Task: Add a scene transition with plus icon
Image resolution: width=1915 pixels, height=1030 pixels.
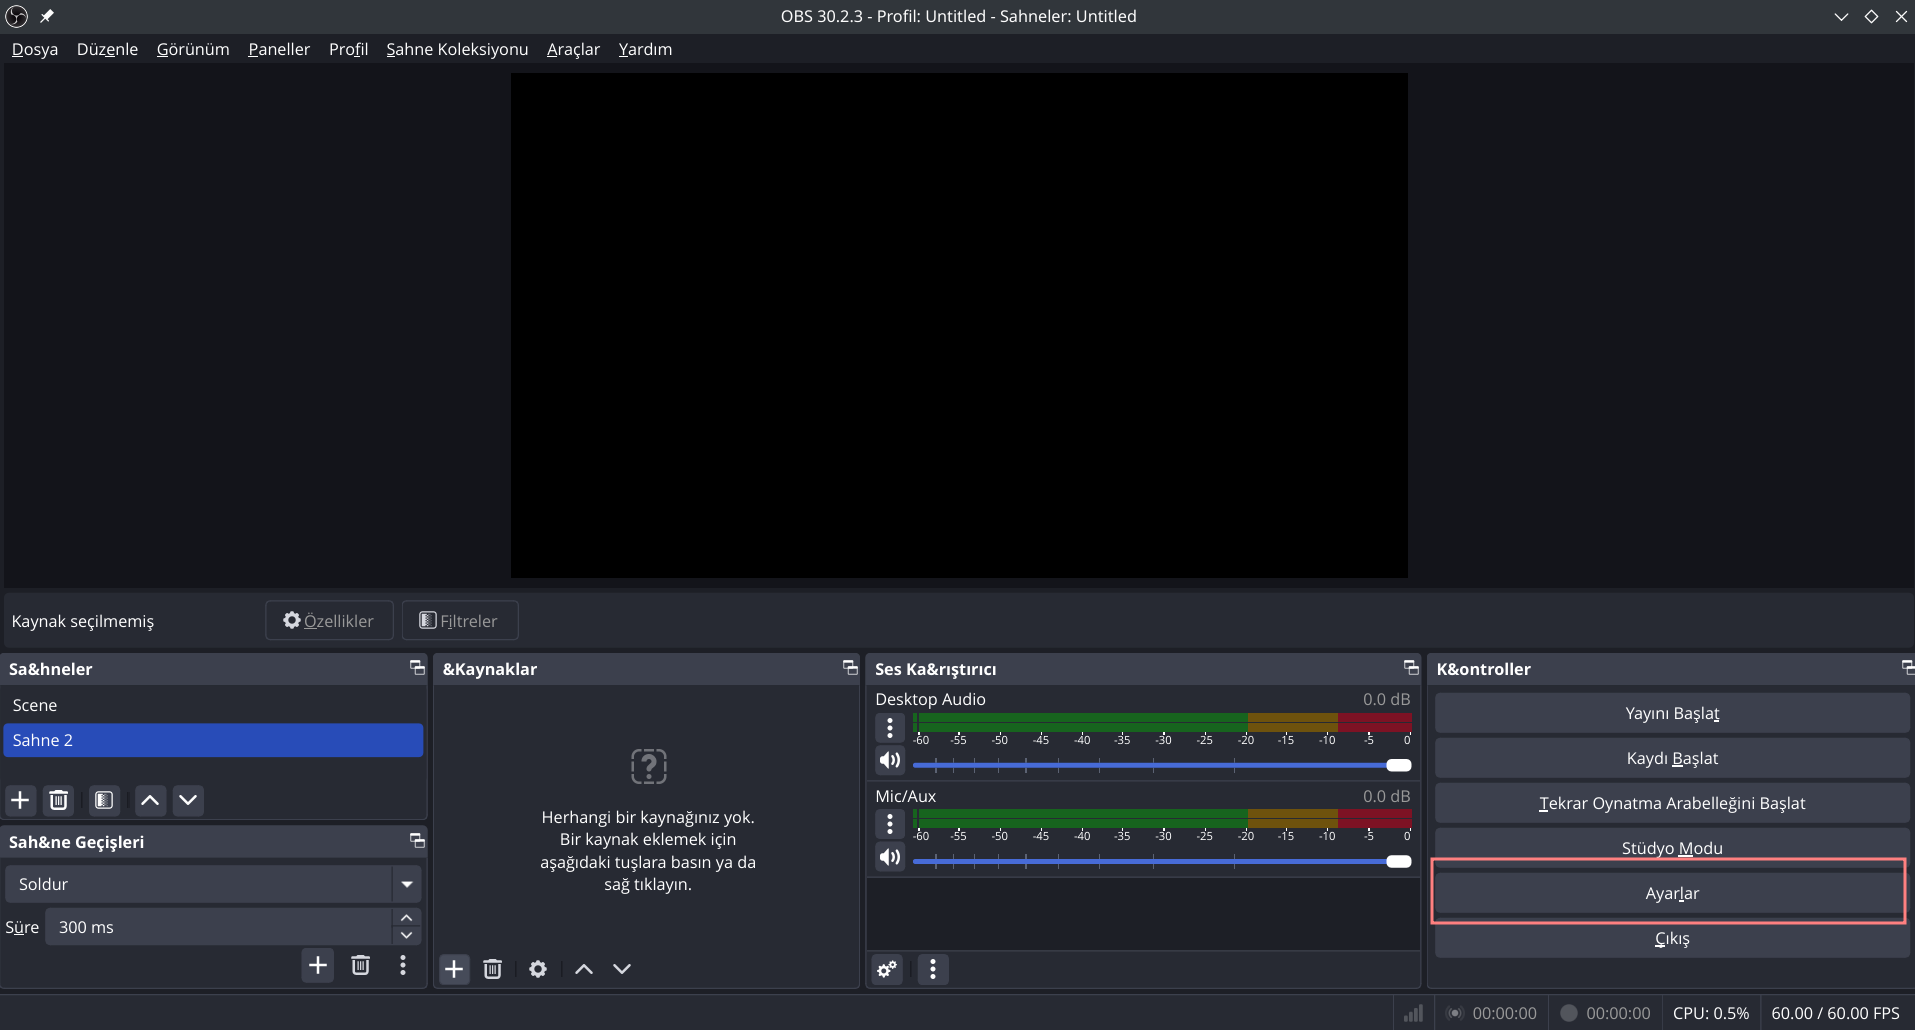Action: [x=318, y=965]
